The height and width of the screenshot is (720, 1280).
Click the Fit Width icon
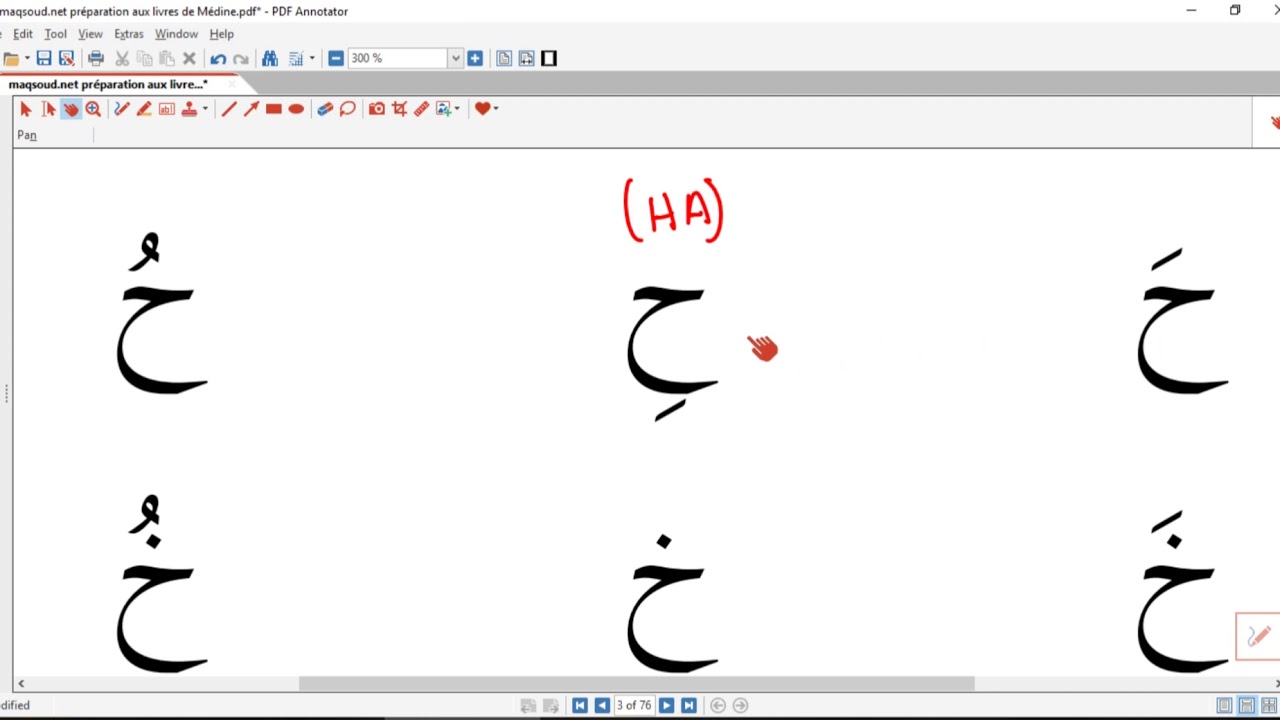[527, 58]
